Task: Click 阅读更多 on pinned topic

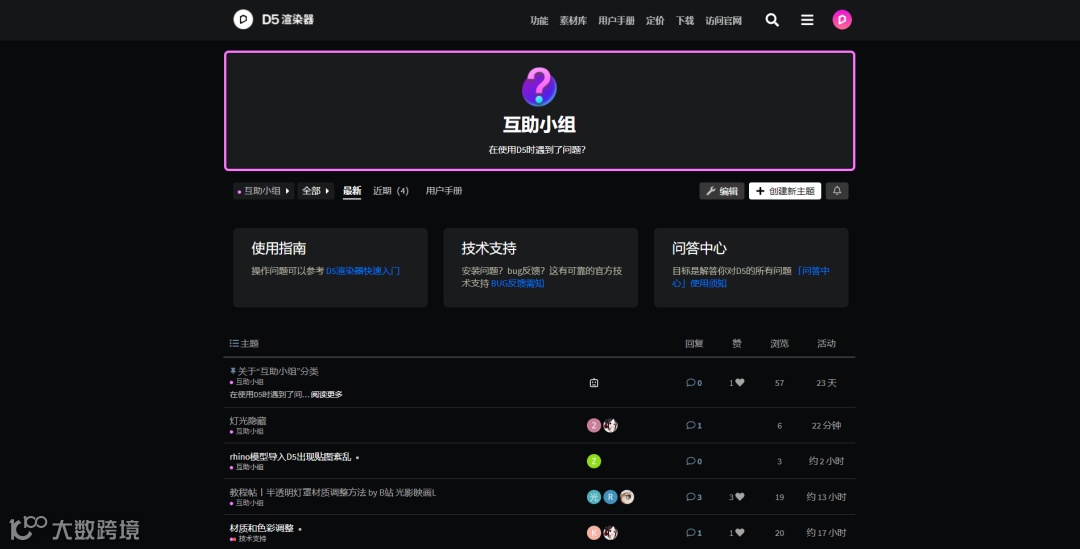Action: (x=326, y=395)
